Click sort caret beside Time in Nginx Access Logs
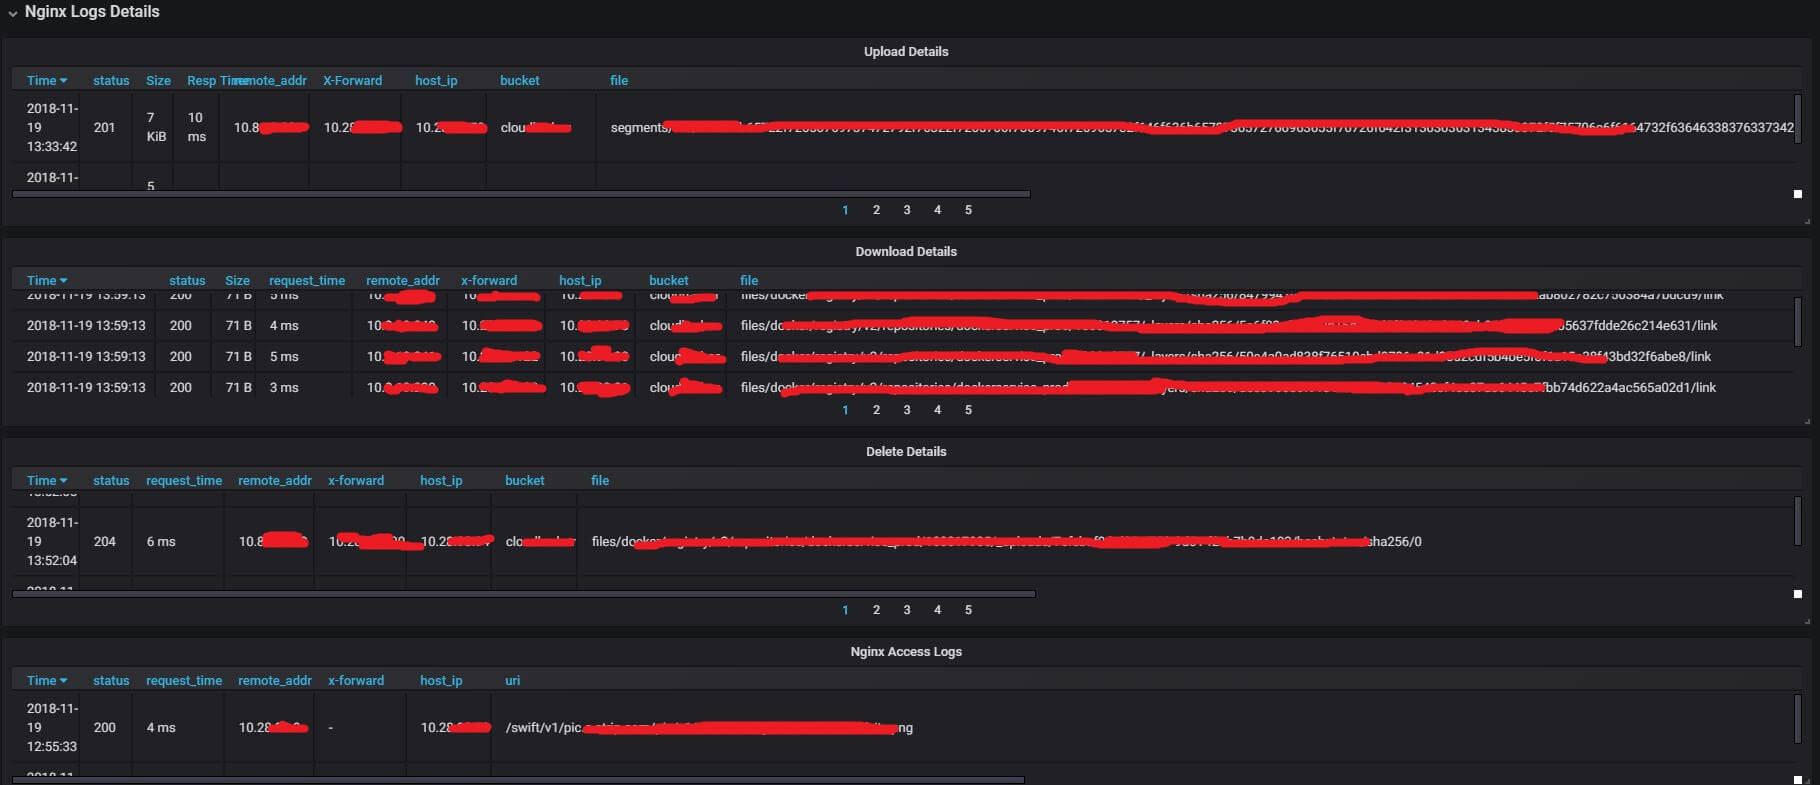 [63, 681]
